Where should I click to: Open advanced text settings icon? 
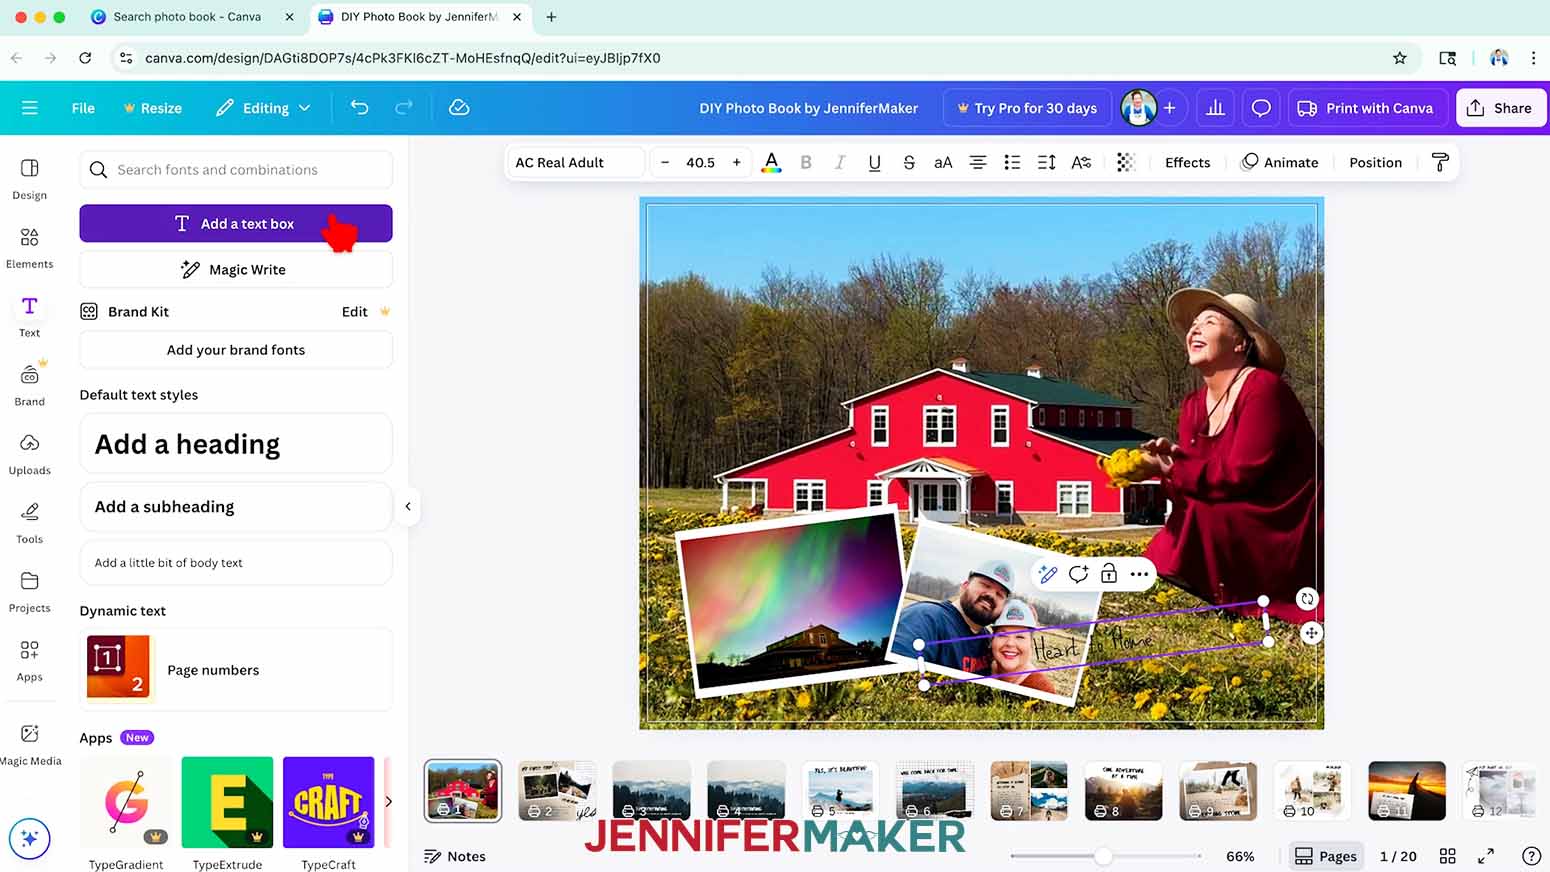coord(1081,162)
